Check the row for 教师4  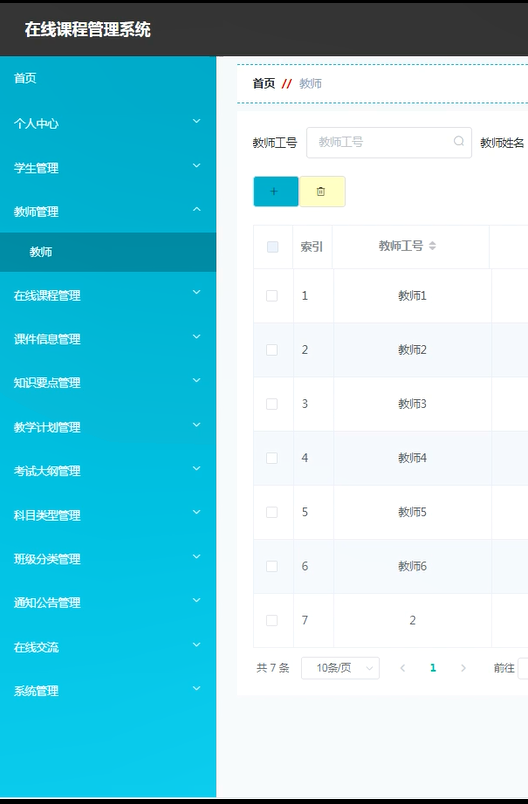tap(272, 458)
